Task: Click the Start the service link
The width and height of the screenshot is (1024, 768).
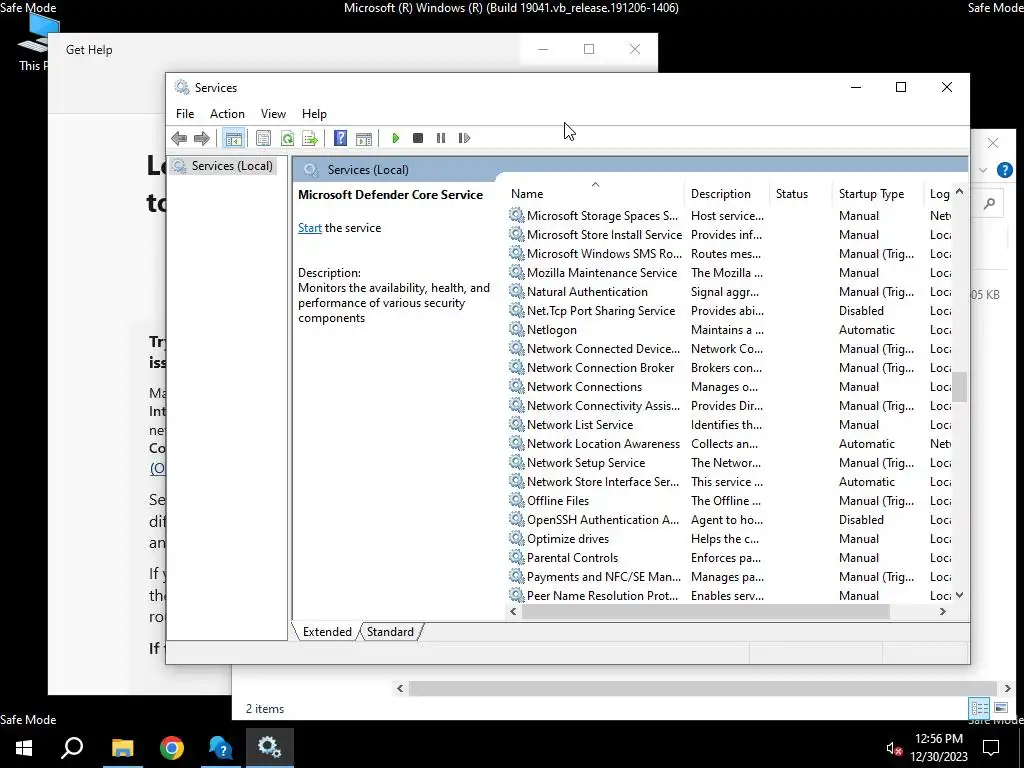Action: click(310, 228)
